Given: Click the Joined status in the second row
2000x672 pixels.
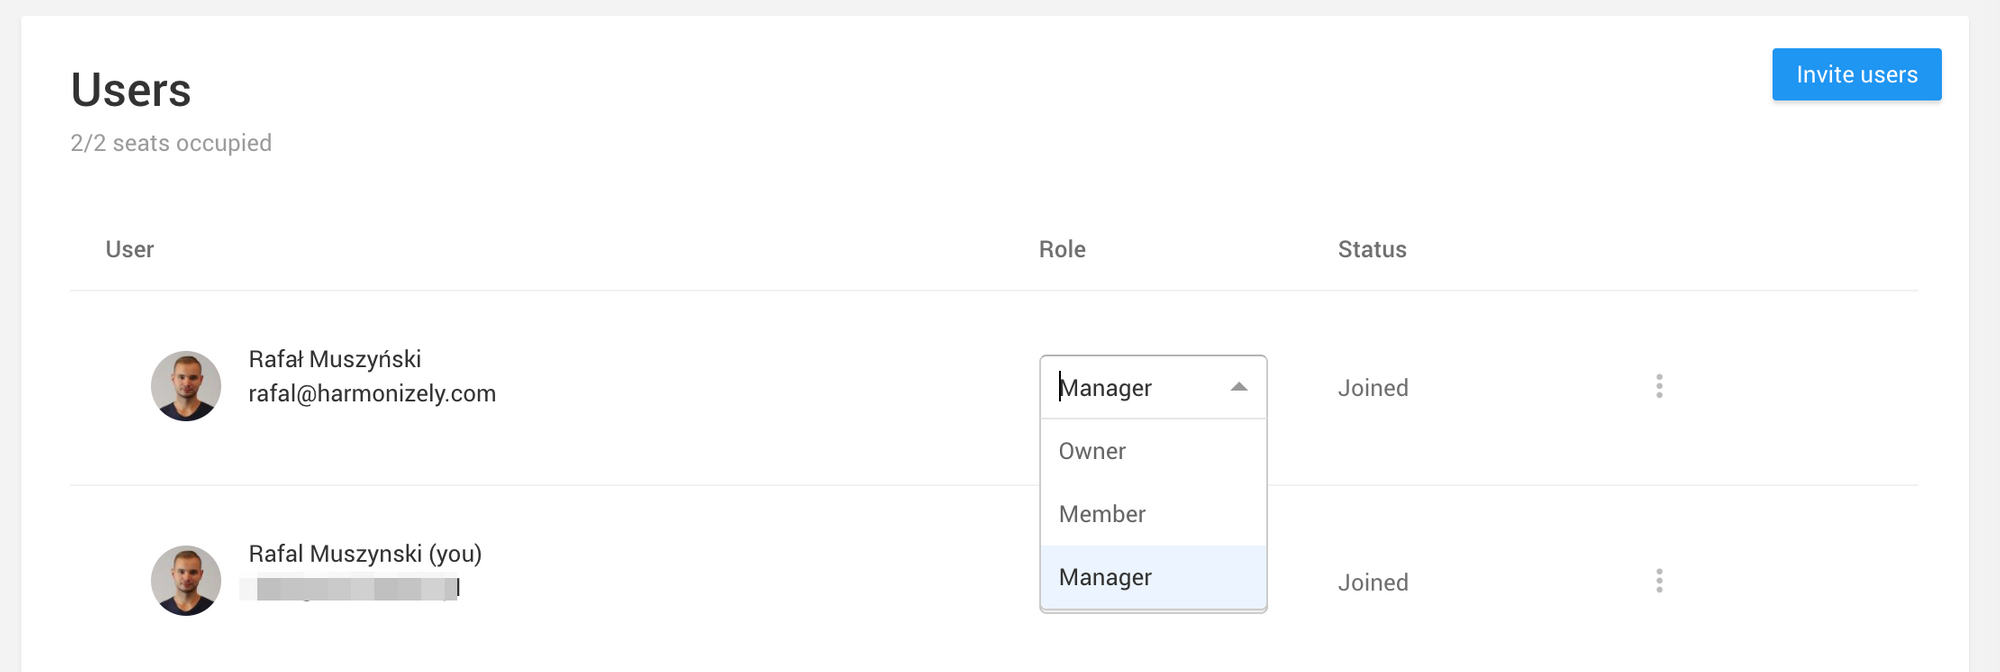Looking at the screenshot, I should point(1373,582).
